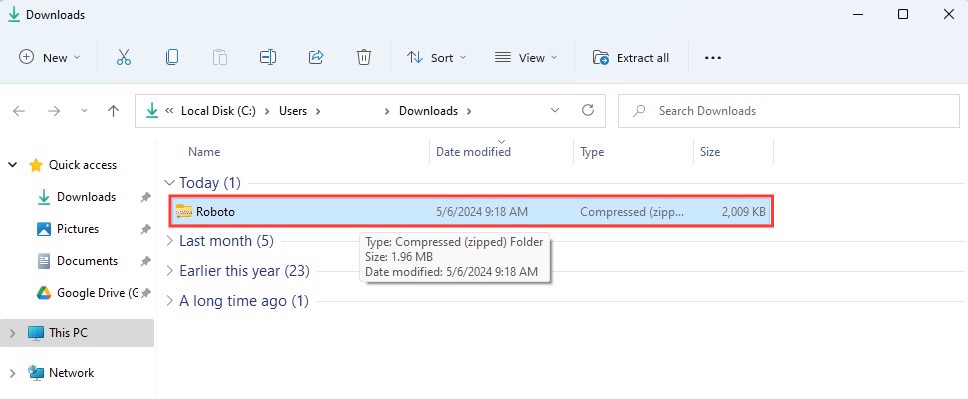Click the Compressed (zipp... type cell
Viewport: 968px width, 399px height.
632,212
